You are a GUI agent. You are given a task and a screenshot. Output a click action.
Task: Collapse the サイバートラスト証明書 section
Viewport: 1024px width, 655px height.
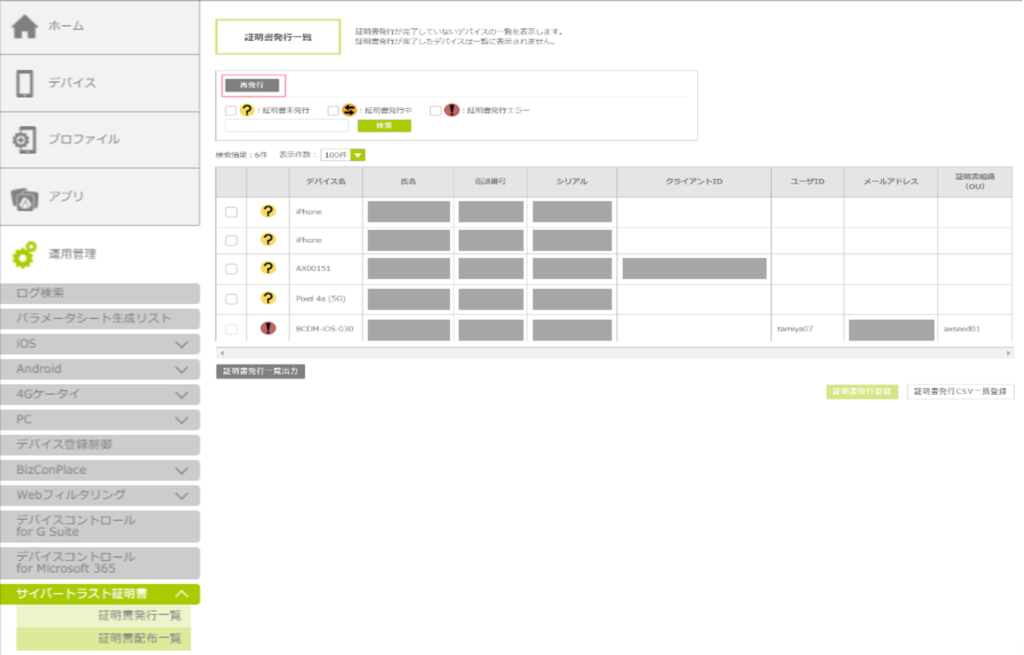(x=181, y=594)
